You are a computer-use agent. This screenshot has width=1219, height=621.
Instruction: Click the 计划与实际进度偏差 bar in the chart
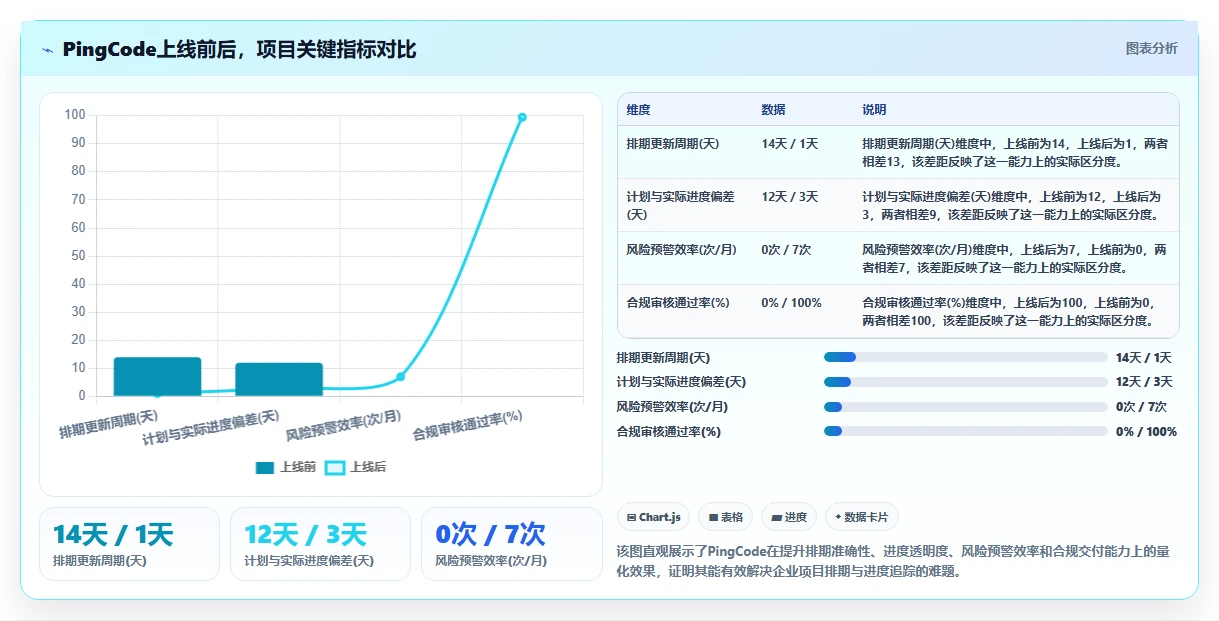coord(279,380)
